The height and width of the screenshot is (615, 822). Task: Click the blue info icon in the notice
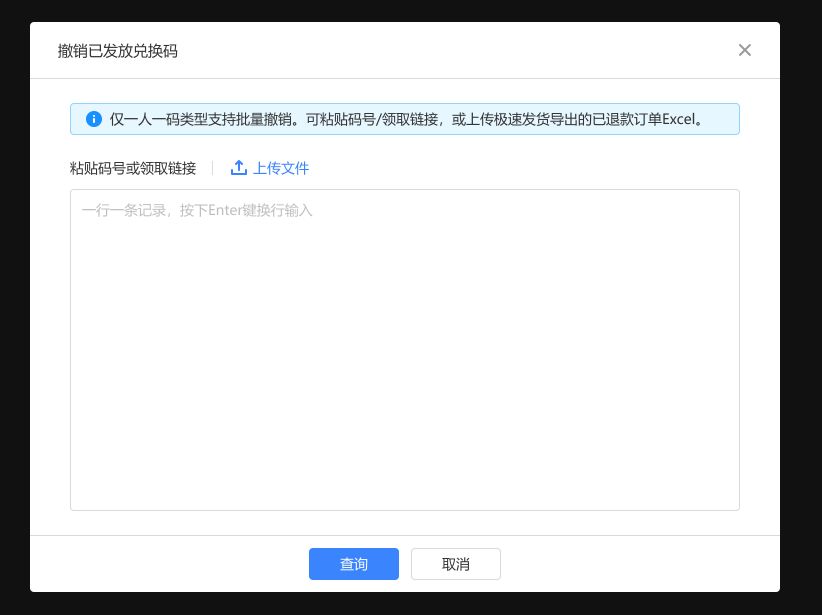tap(94, 119)
